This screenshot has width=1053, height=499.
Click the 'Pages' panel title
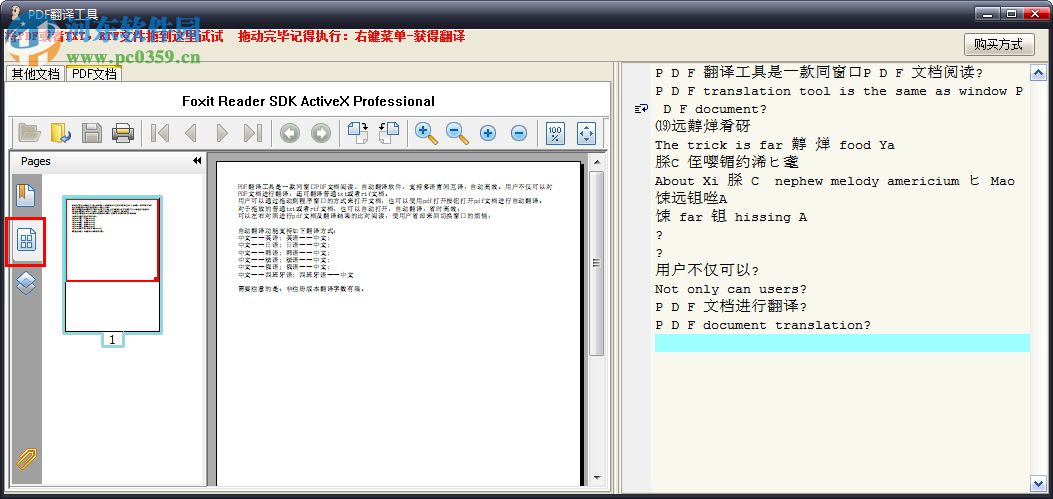click(x=36, y=161)
